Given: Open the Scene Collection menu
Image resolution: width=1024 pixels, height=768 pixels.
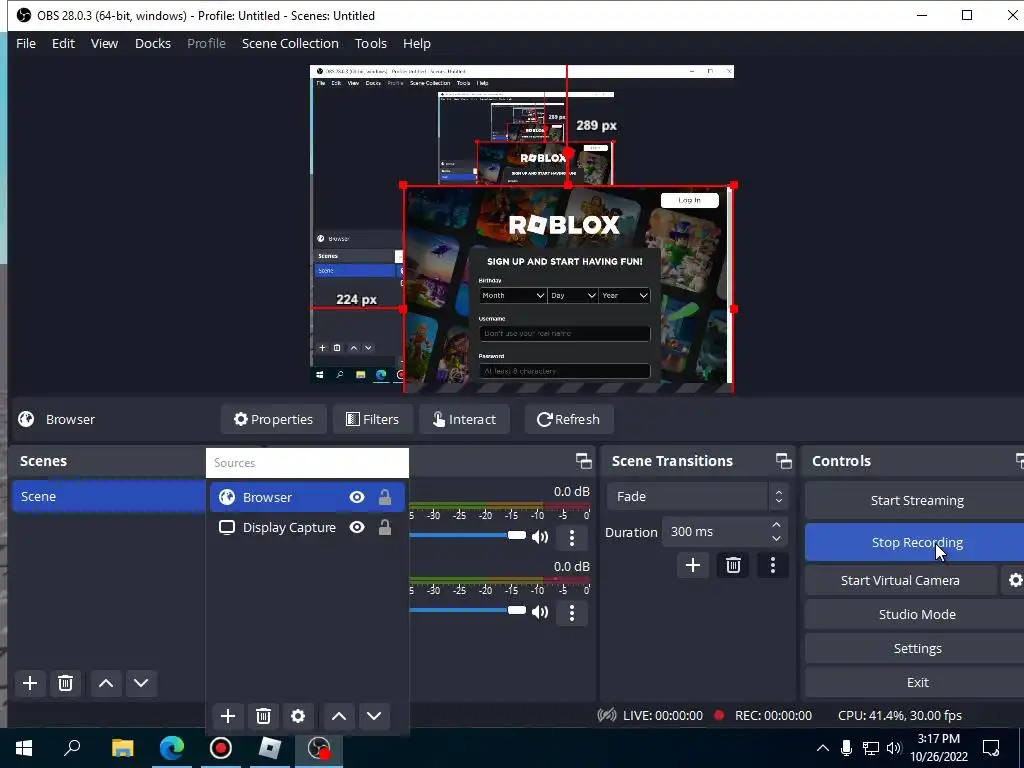Looking at the screenshot, I should point(291,43).
